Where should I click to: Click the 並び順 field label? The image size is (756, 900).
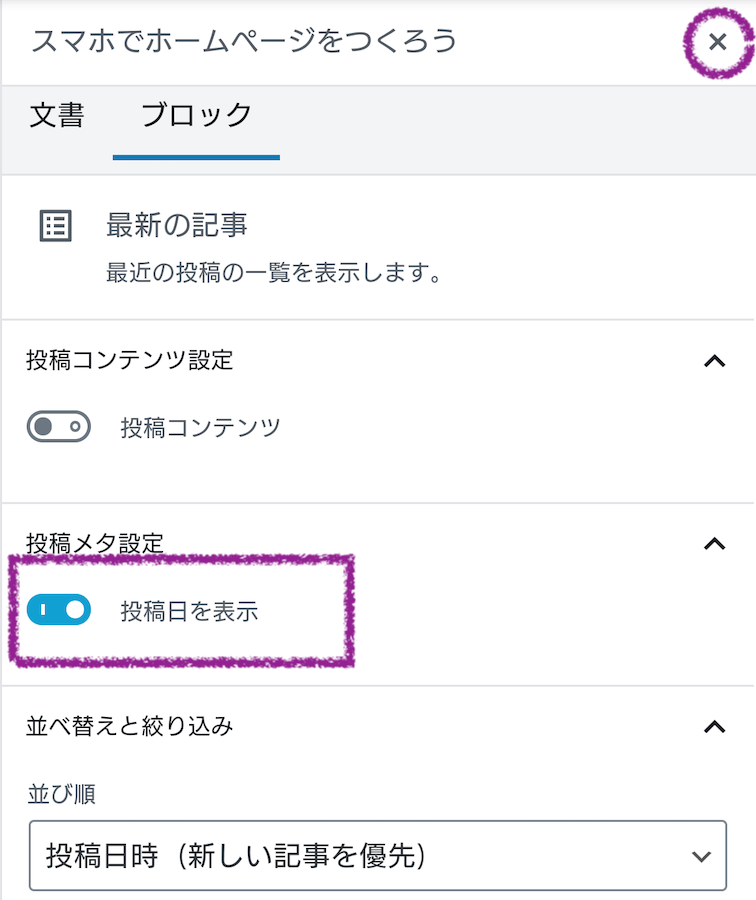(61, 795)
